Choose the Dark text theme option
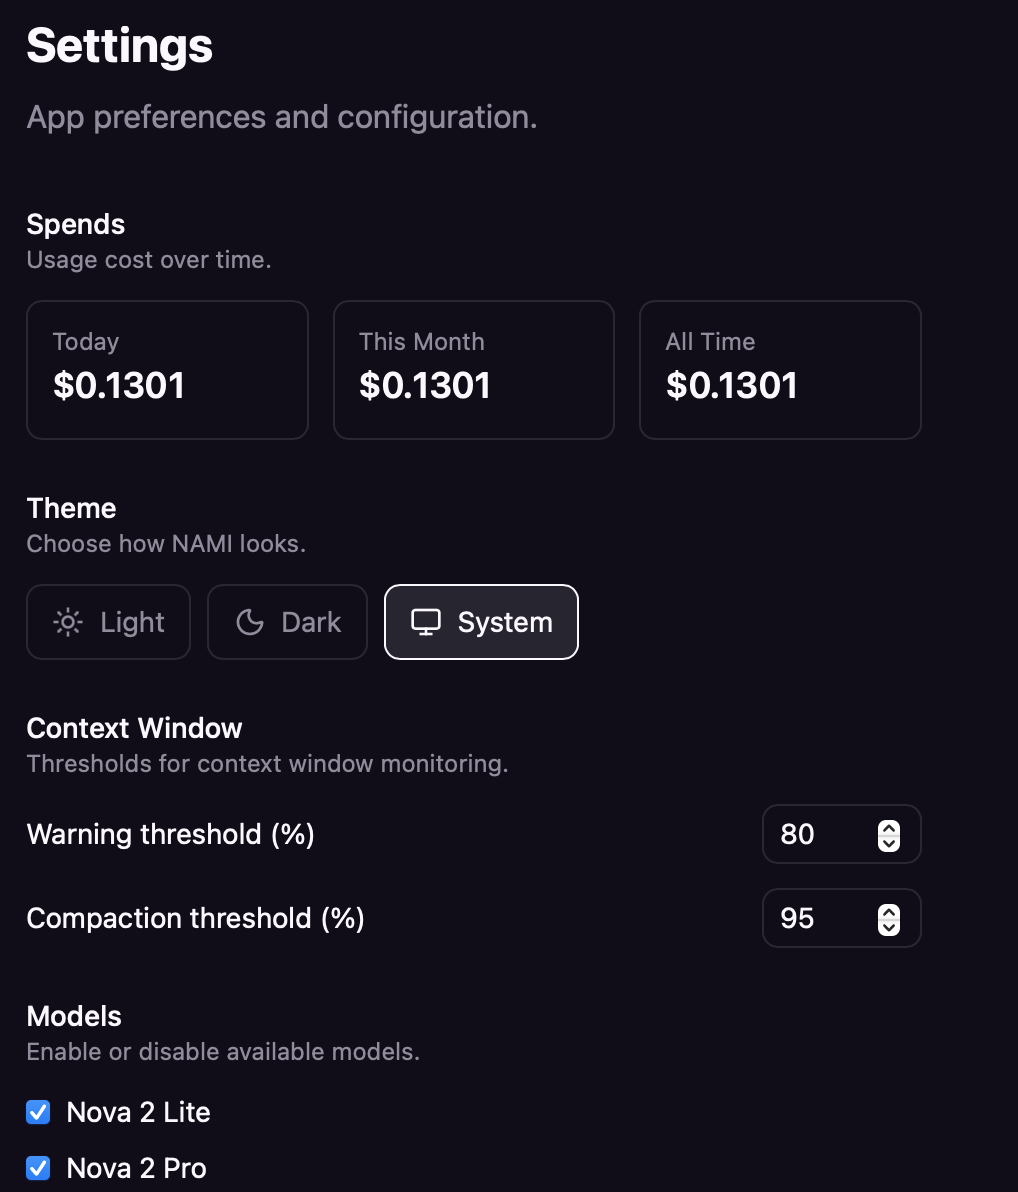The image size is (1018, 1192). (x=311, y=623)
